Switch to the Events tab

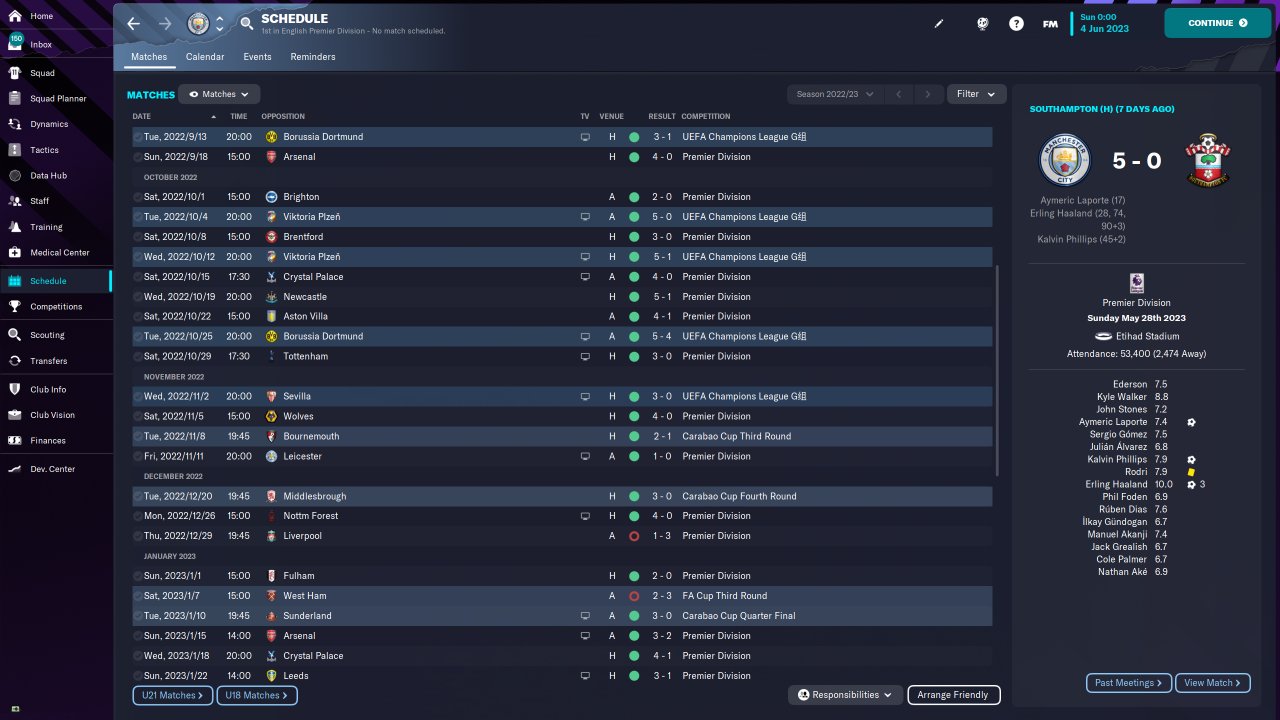click(x=257, y=57)
